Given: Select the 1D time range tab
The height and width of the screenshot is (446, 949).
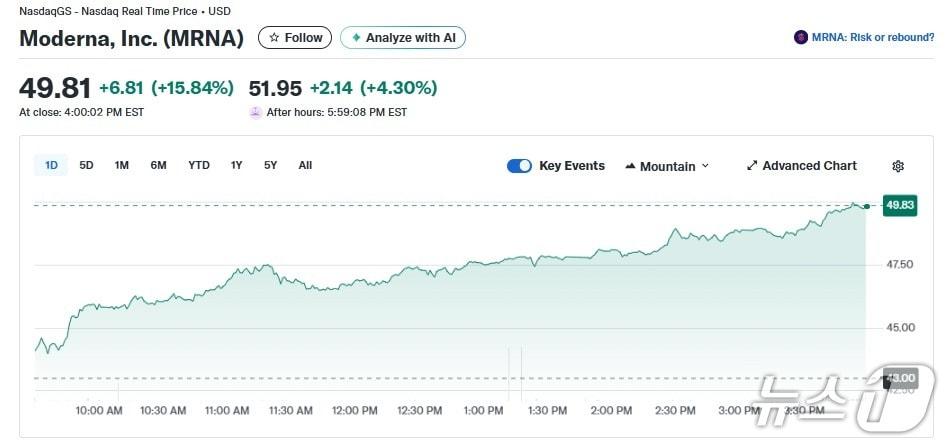Looking at the screenshot, I should coord(51,165).
